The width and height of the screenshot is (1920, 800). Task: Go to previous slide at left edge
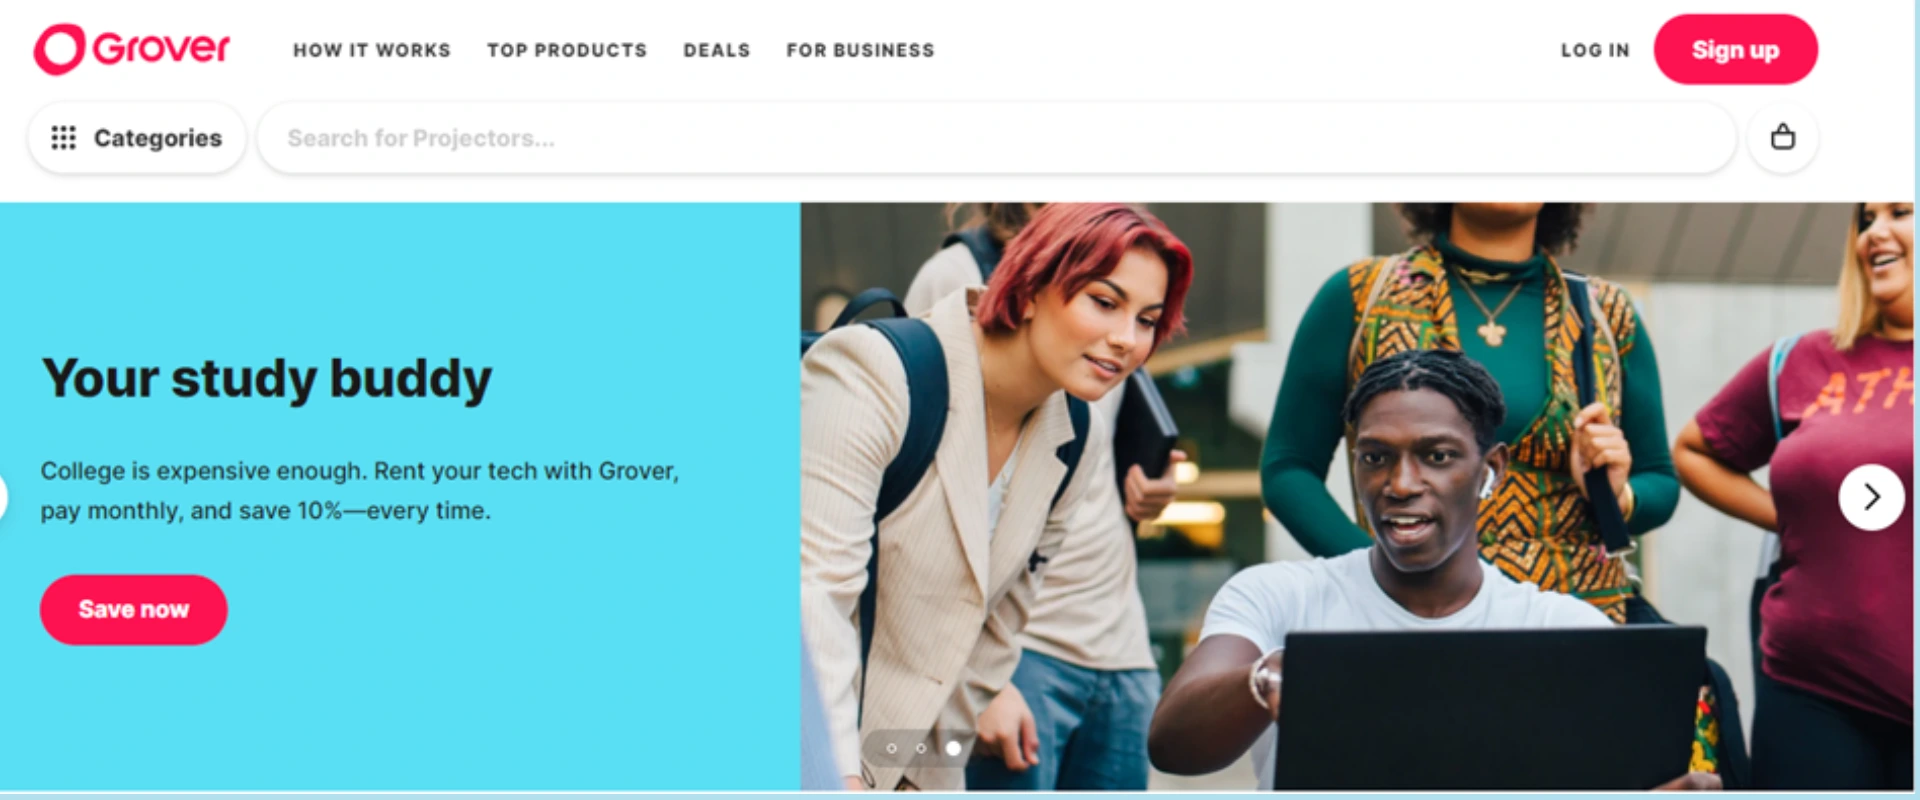tap(3, 497)
